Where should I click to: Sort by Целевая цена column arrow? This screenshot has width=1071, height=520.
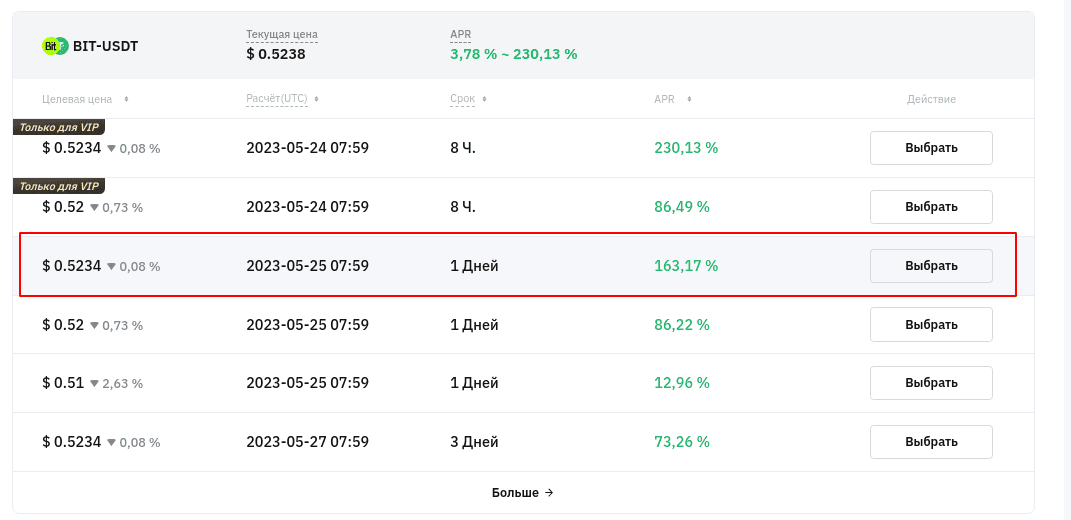point(126,99)
